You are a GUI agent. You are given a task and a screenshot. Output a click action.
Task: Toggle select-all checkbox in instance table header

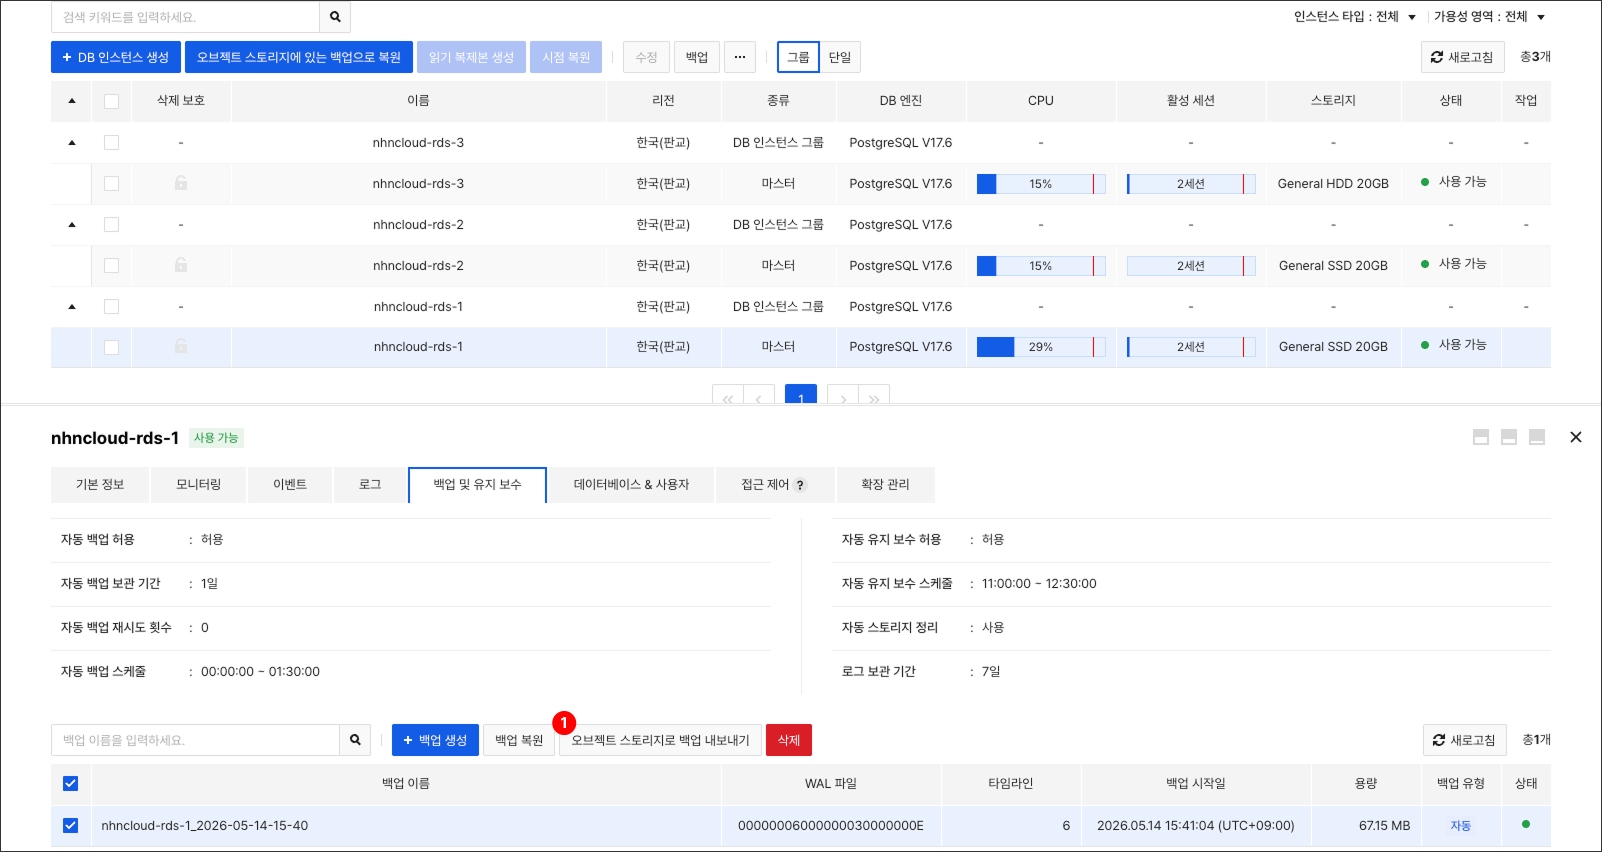[111, 101]
